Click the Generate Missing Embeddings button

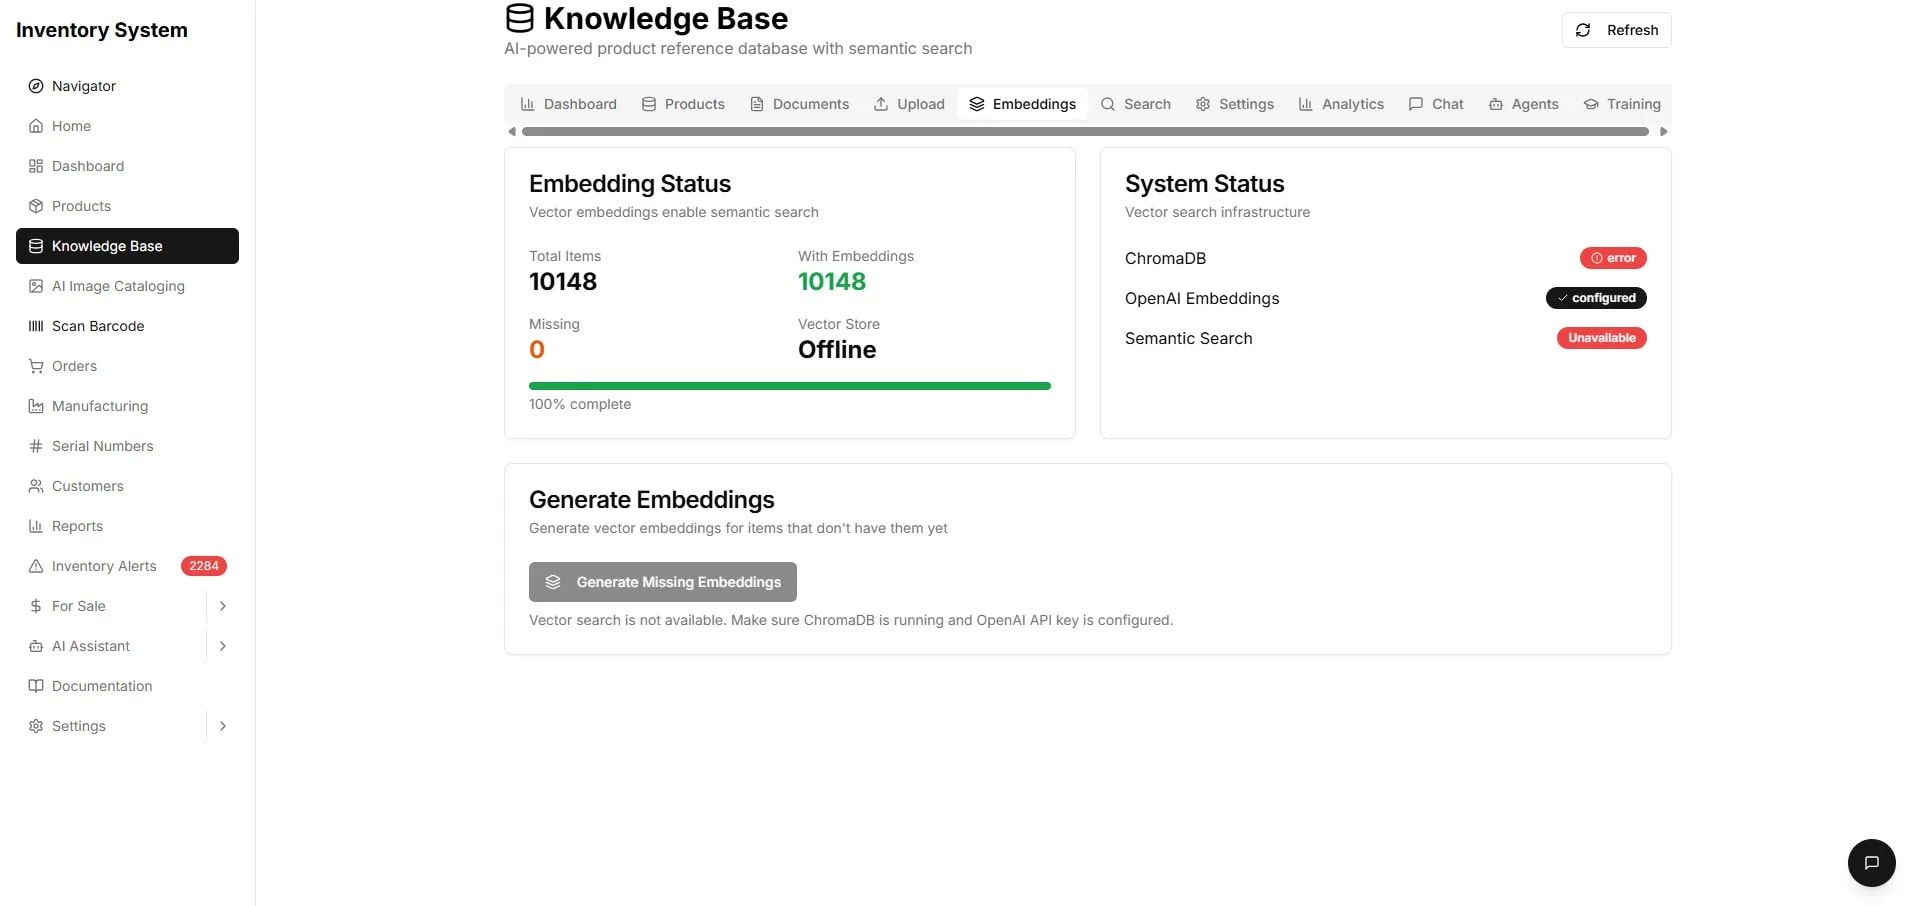663,582
